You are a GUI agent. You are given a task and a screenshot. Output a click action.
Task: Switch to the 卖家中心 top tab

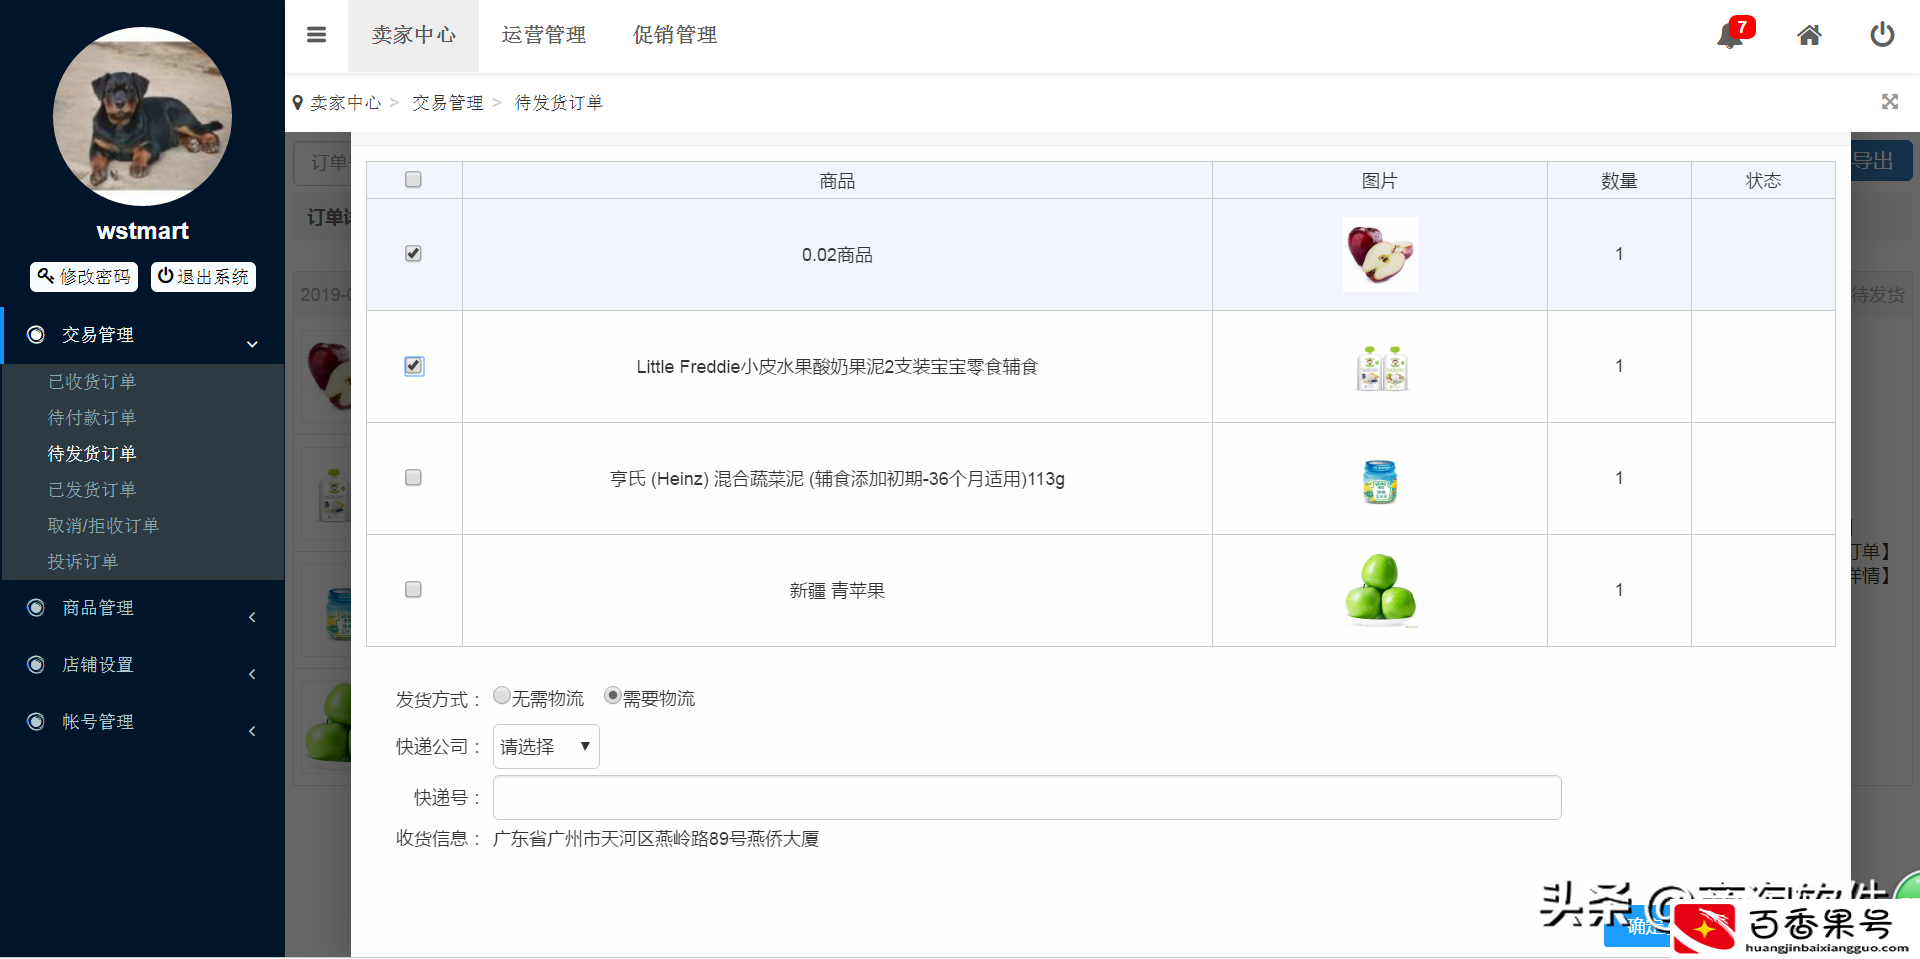413,35
